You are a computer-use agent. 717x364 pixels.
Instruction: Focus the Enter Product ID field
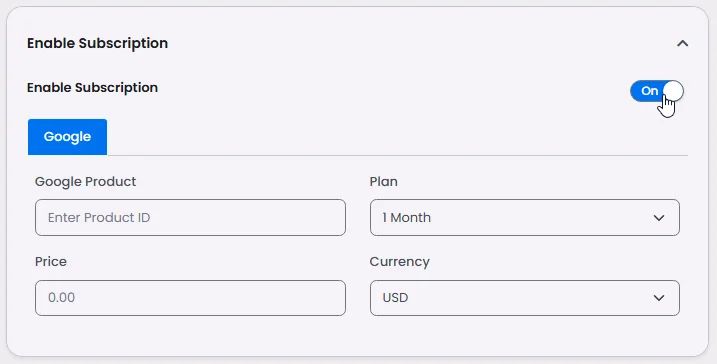(x=190, y=218)
